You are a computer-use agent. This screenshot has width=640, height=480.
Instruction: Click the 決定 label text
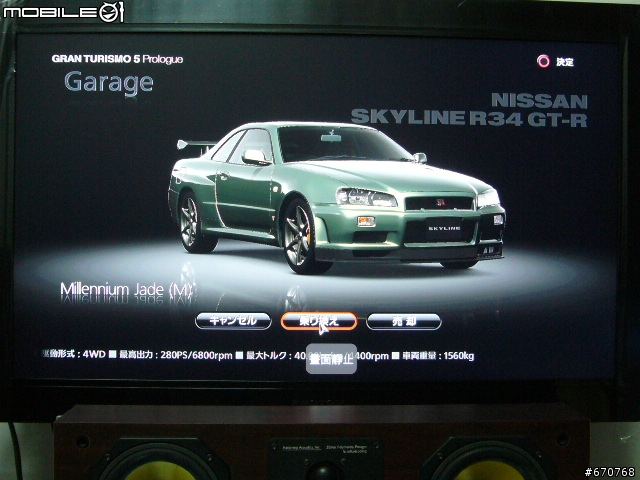coord(565,62)
